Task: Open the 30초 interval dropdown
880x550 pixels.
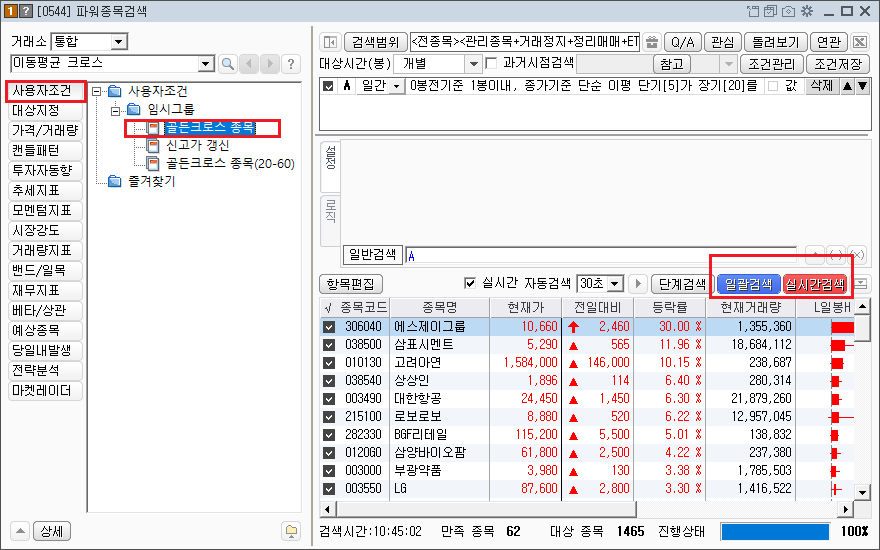Action: [615, 283]
